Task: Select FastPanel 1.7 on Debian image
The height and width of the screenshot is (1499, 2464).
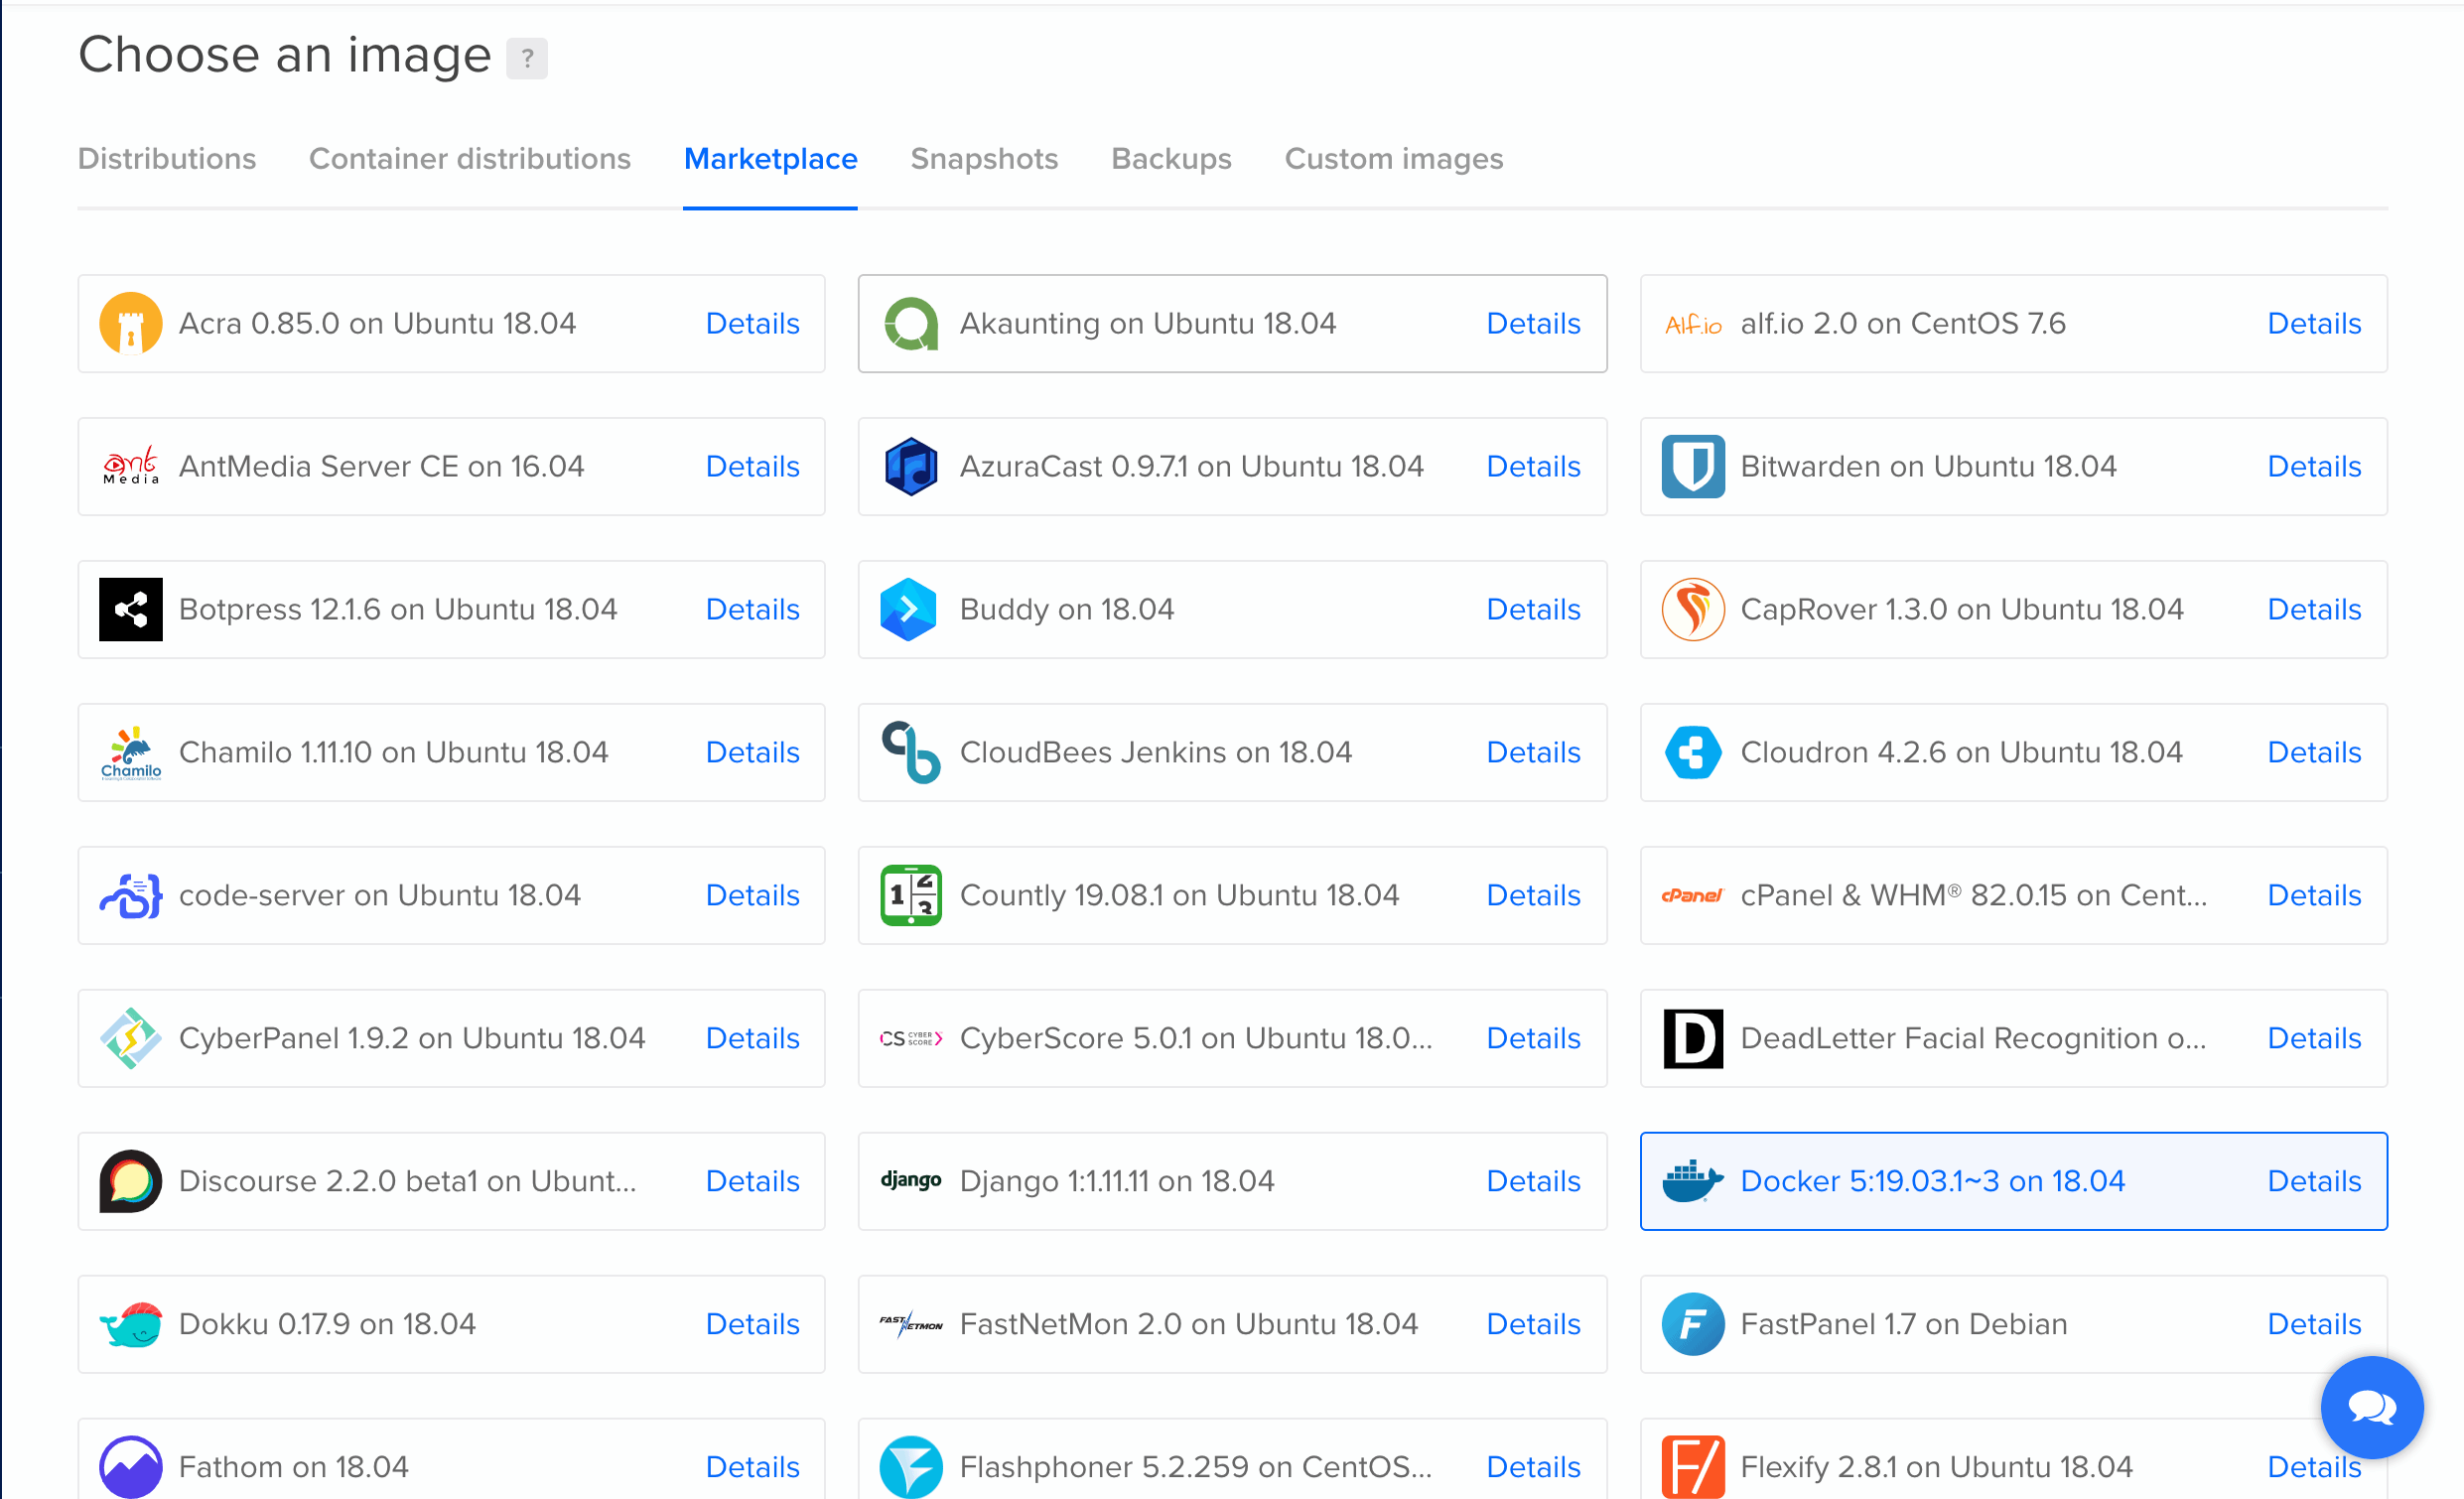Action: click(1903, 1324)
